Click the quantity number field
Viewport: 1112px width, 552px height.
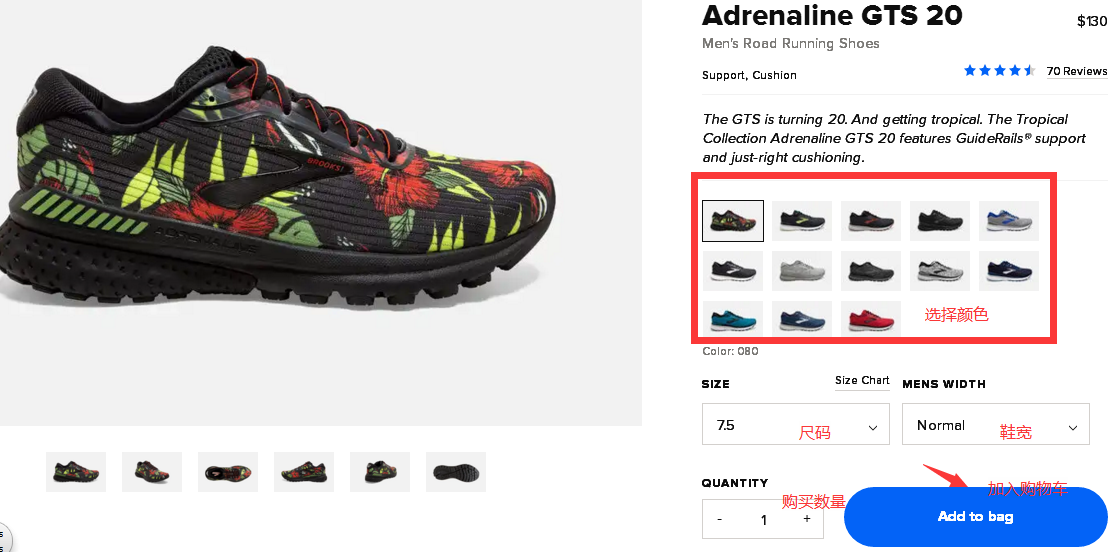[x=763, y=519]
